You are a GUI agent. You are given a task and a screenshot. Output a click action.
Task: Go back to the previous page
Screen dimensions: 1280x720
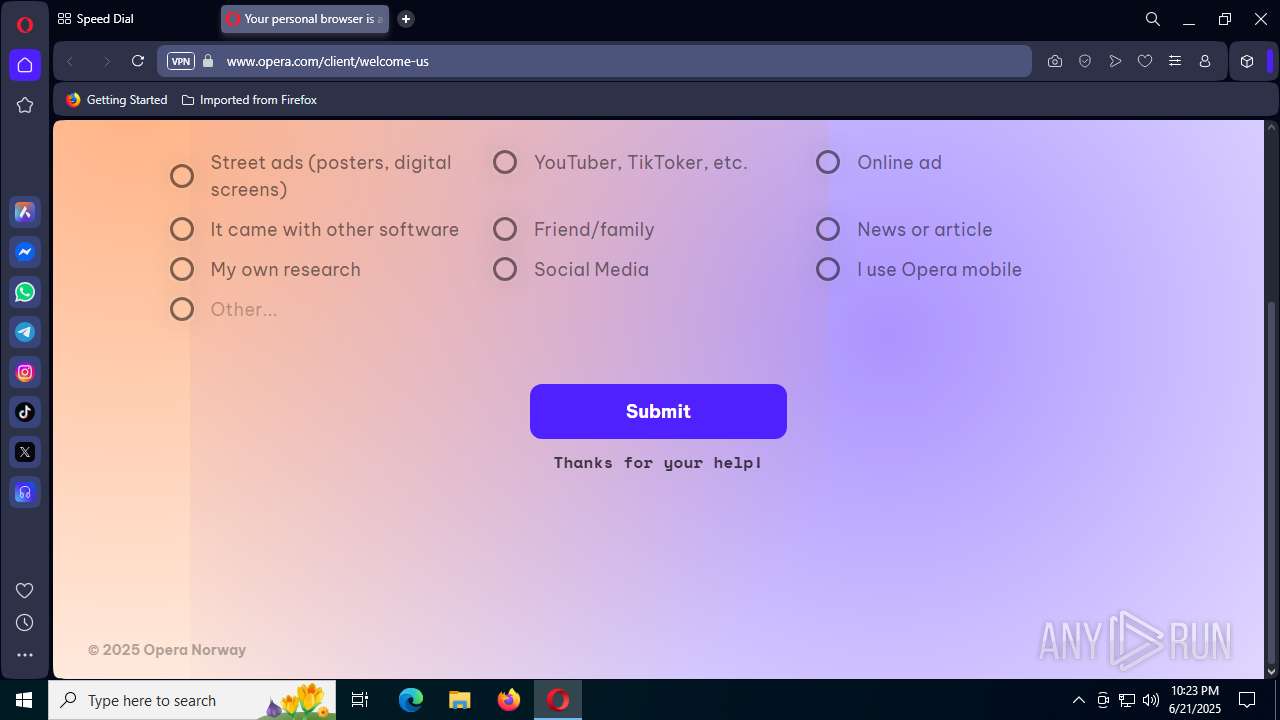coord(70,61)
